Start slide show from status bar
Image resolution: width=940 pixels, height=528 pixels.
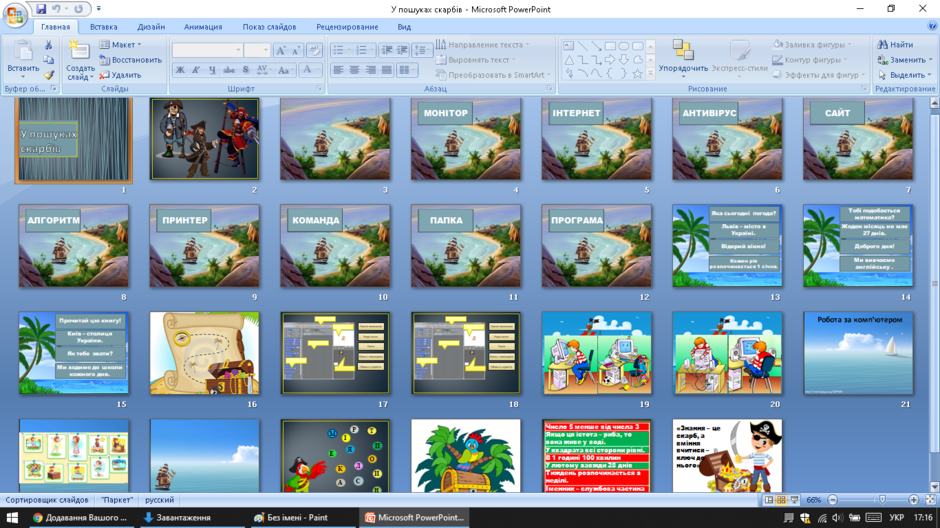[x=794, y=500]
